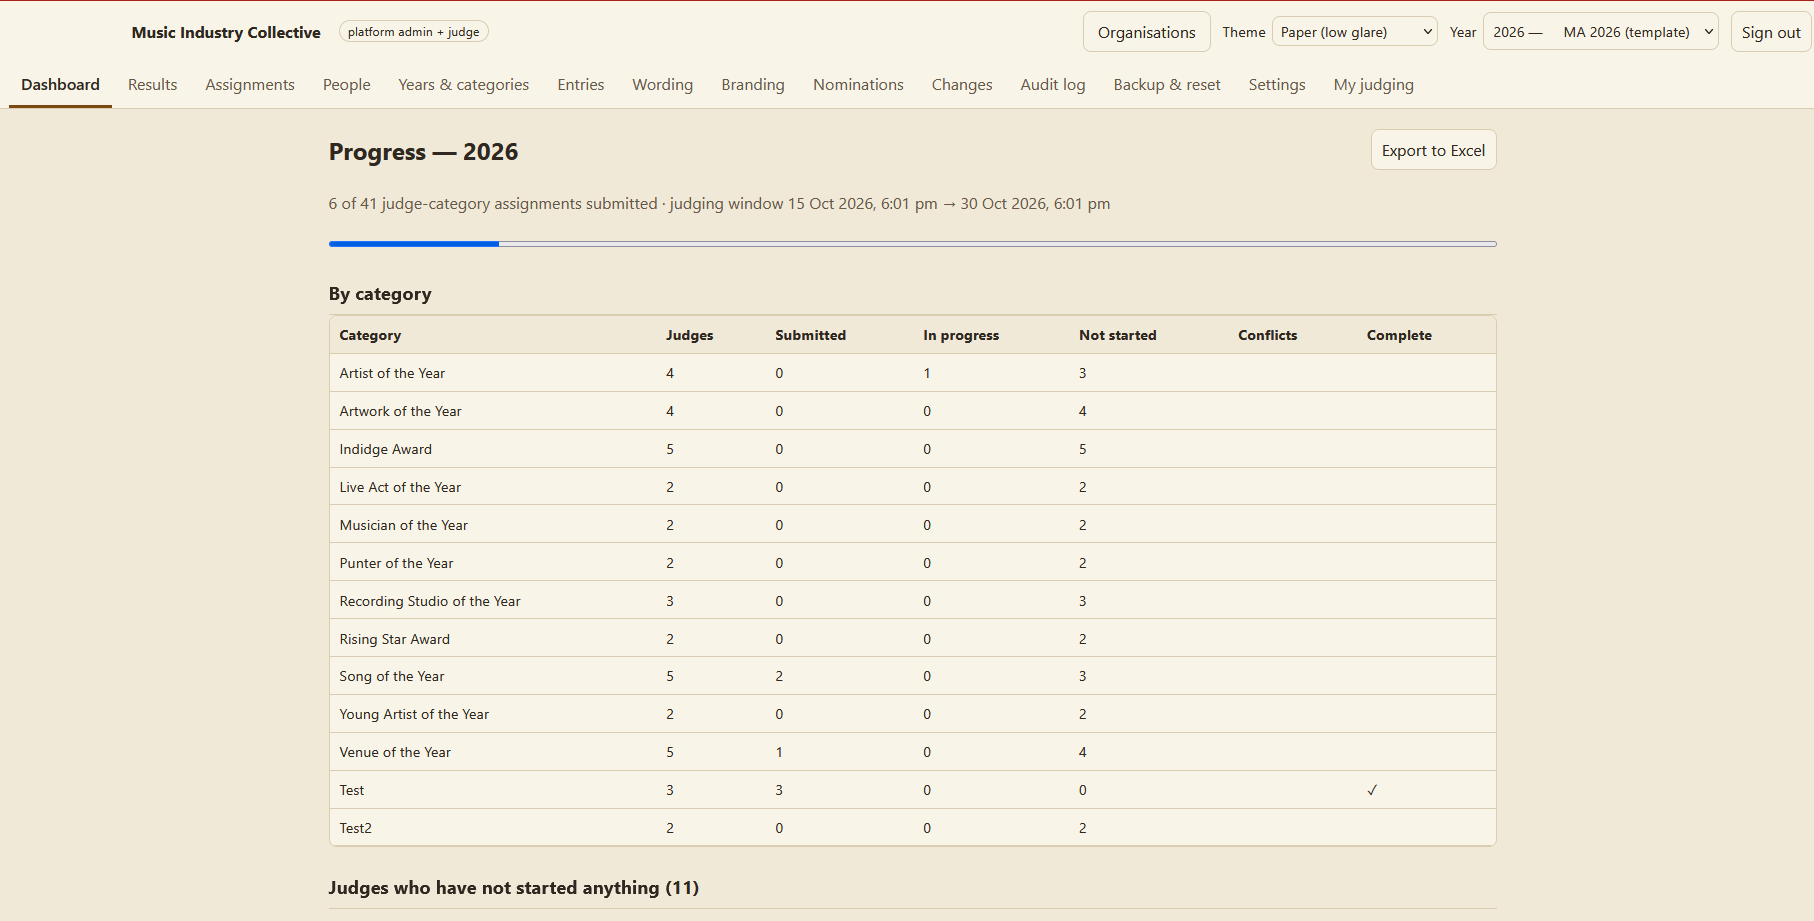Screen dimensions: 1814x921
Task: Export progress to Excel
Action: click(x=1433, y=150)
